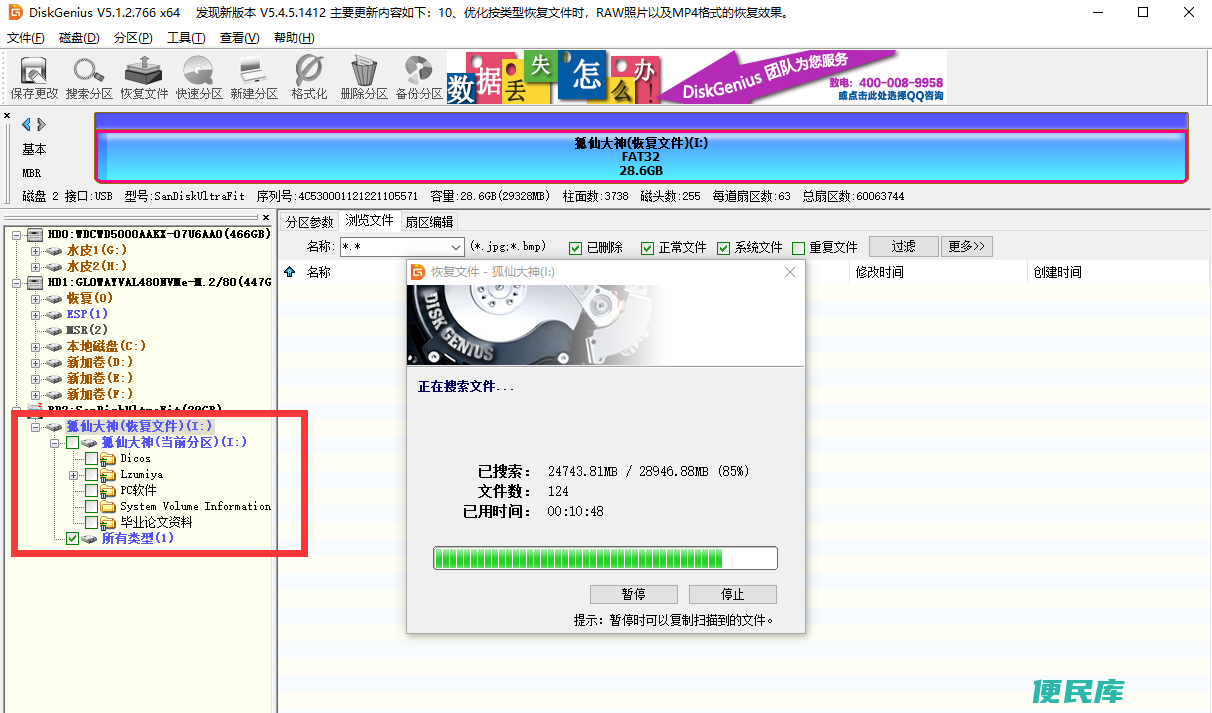Image resolution: width=1212 pixels, height=713 pixels.
Task: Collapse the HD0 disk tree node
Action: pos(17,234)
